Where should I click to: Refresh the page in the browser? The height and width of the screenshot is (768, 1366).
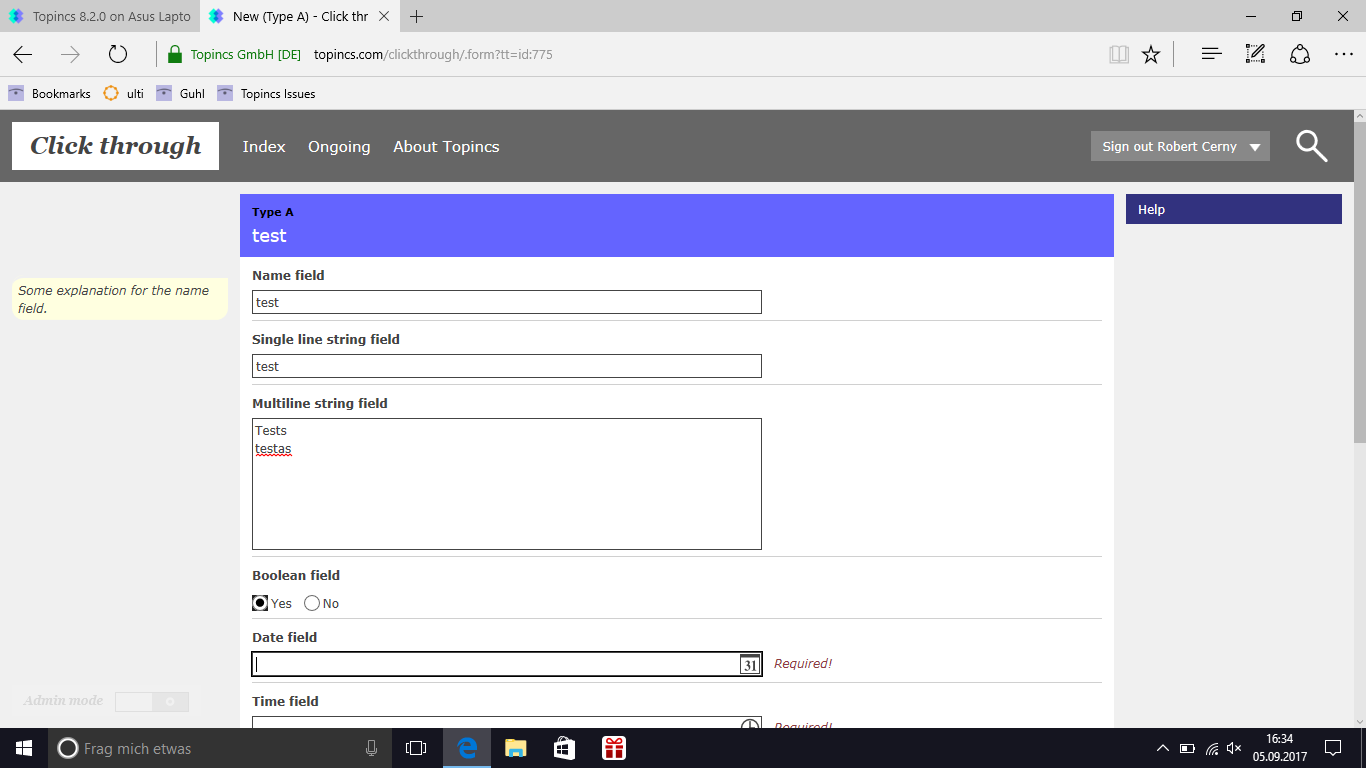coord(118,55)
